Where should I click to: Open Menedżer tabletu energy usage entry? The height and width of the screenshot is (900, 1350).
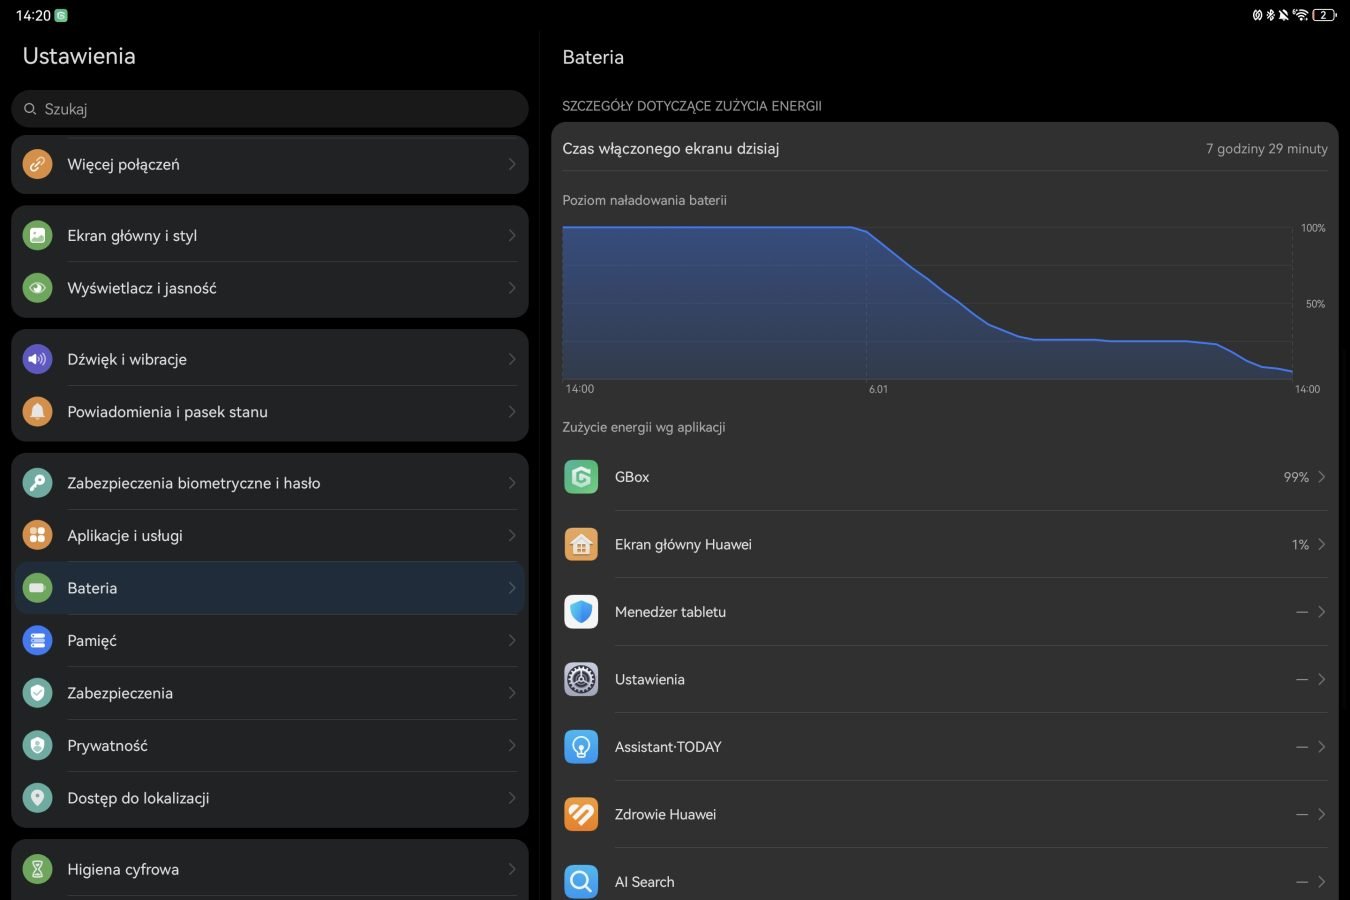pyautogui.click(x=945, y=612)
